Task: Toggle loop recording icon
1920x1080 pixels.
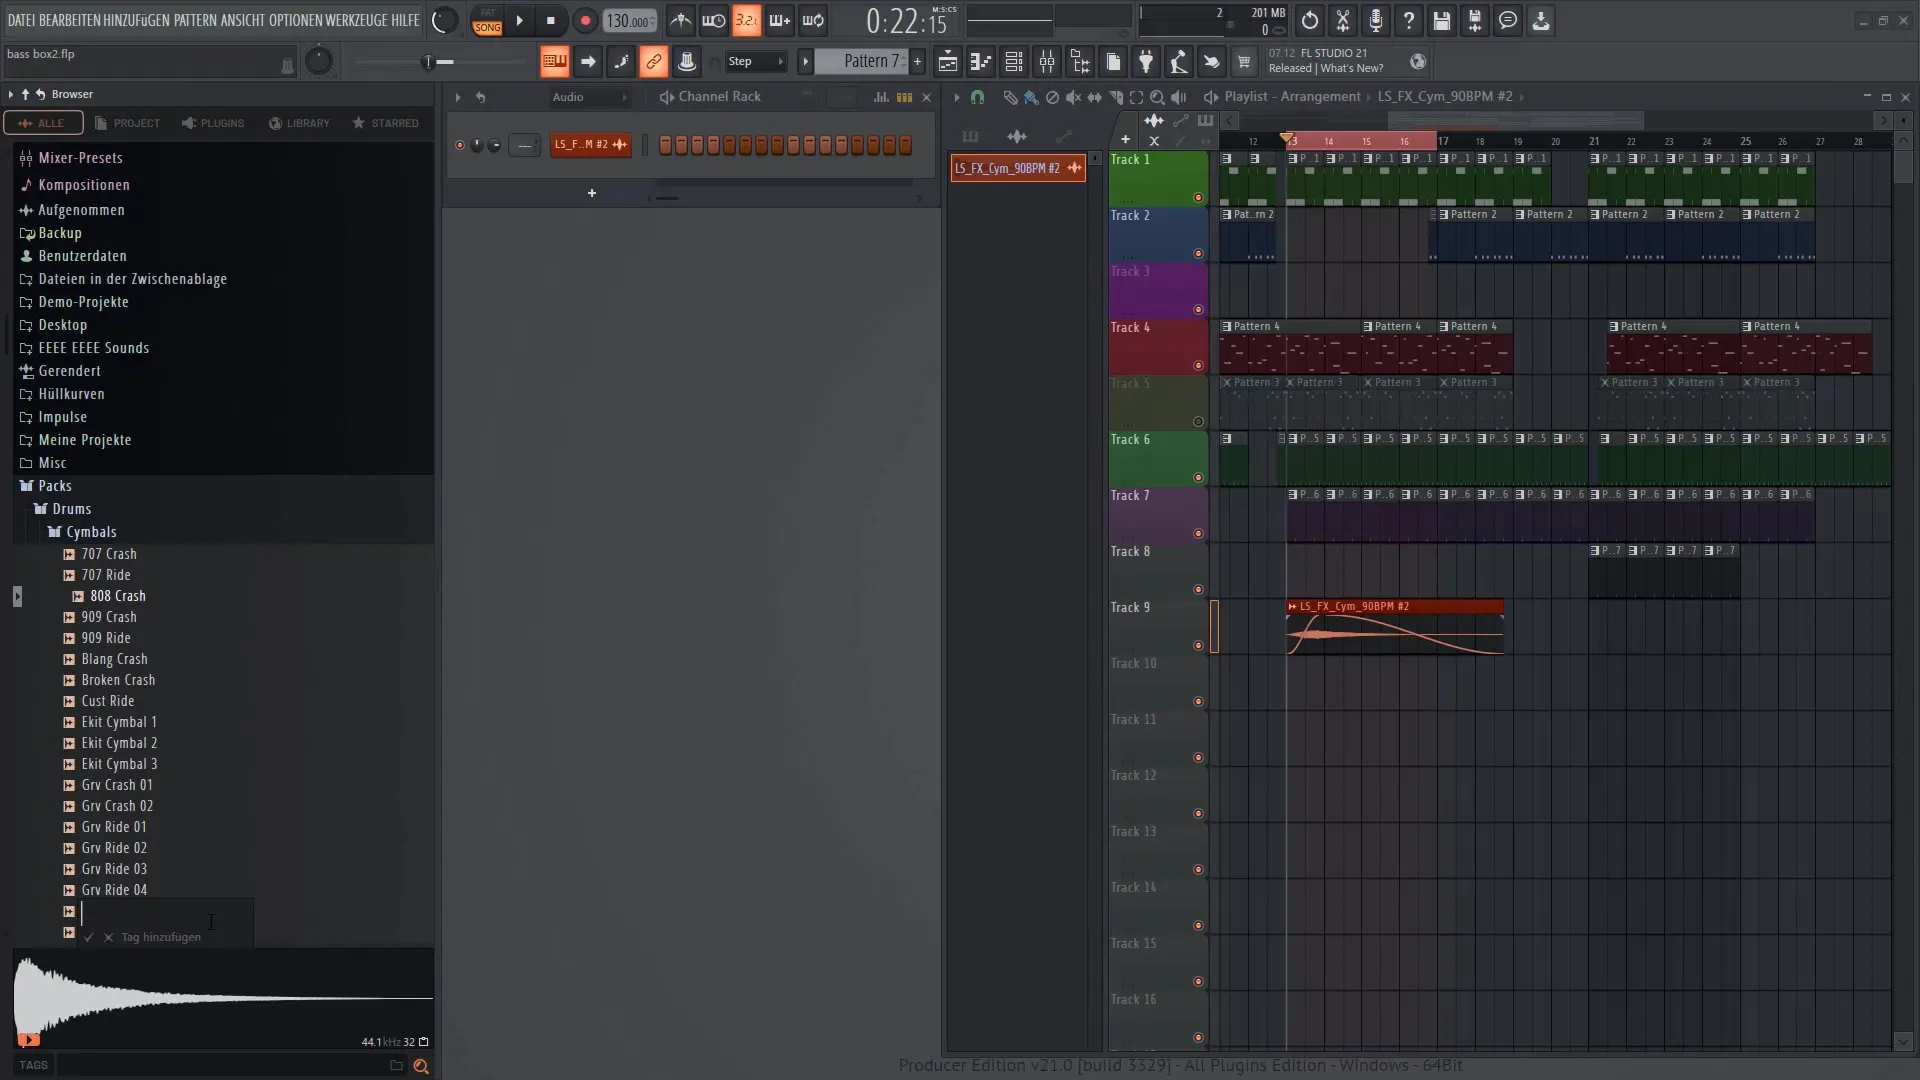Action: (813, 21)
